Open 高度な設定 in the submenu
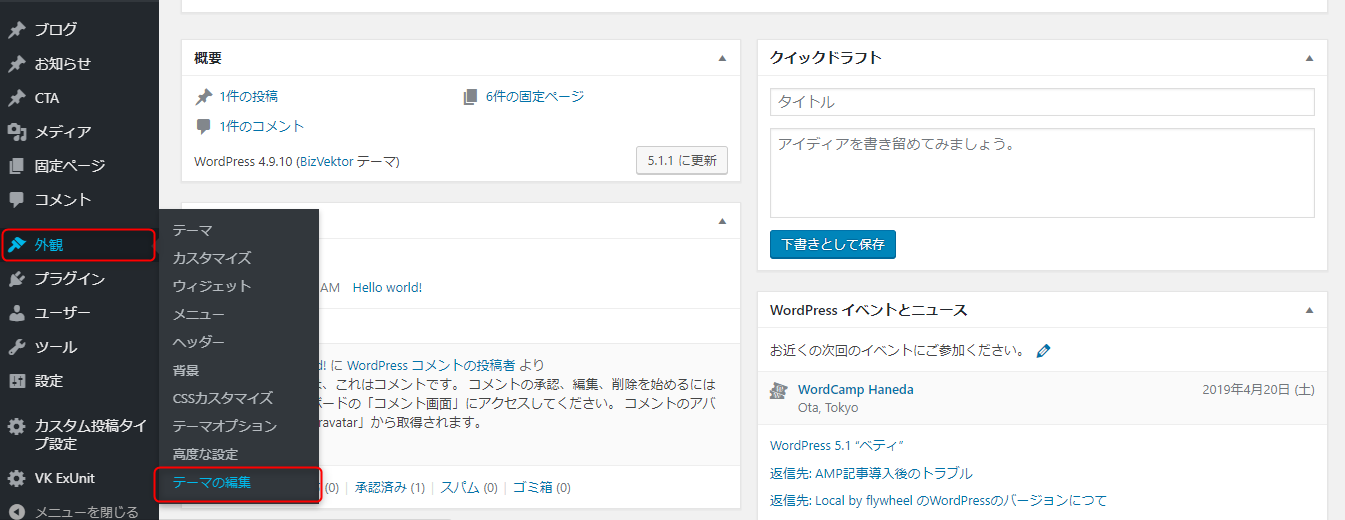The width and height of the screenshot is (1345, 520). click(205, 454)
